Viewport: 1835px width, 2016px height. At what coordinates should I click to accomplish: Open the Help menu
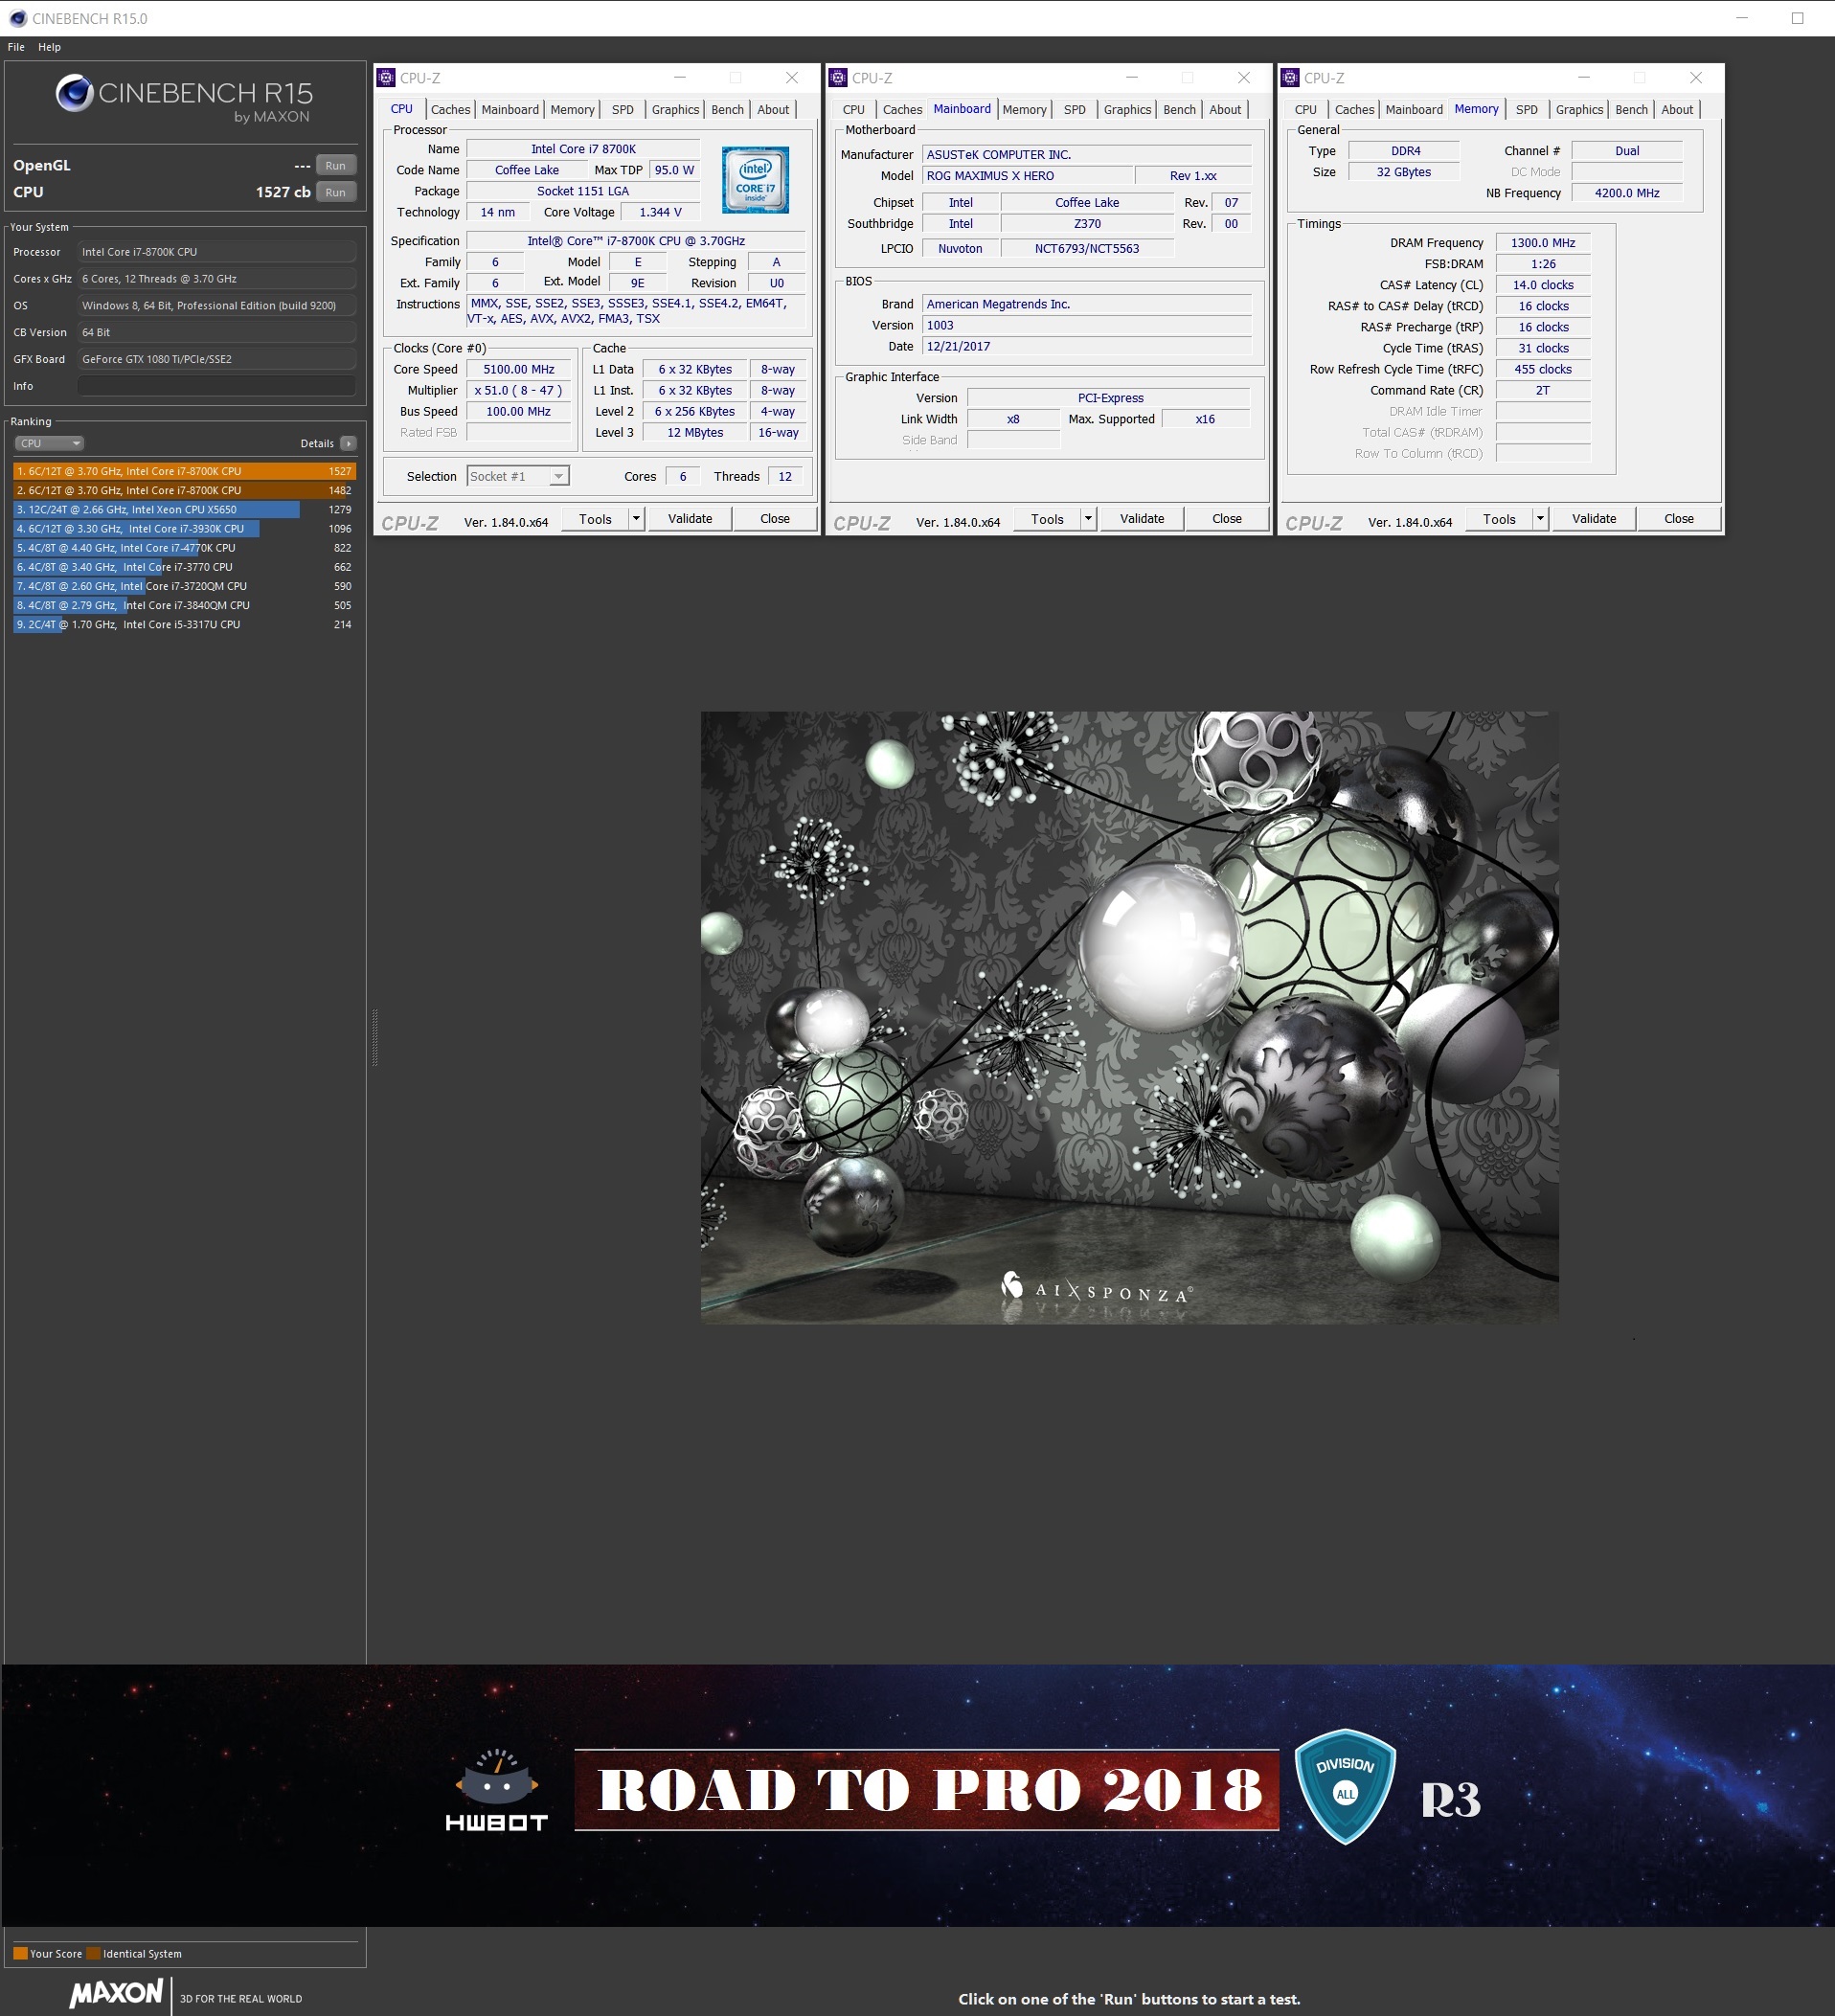(x=49, y=47)
